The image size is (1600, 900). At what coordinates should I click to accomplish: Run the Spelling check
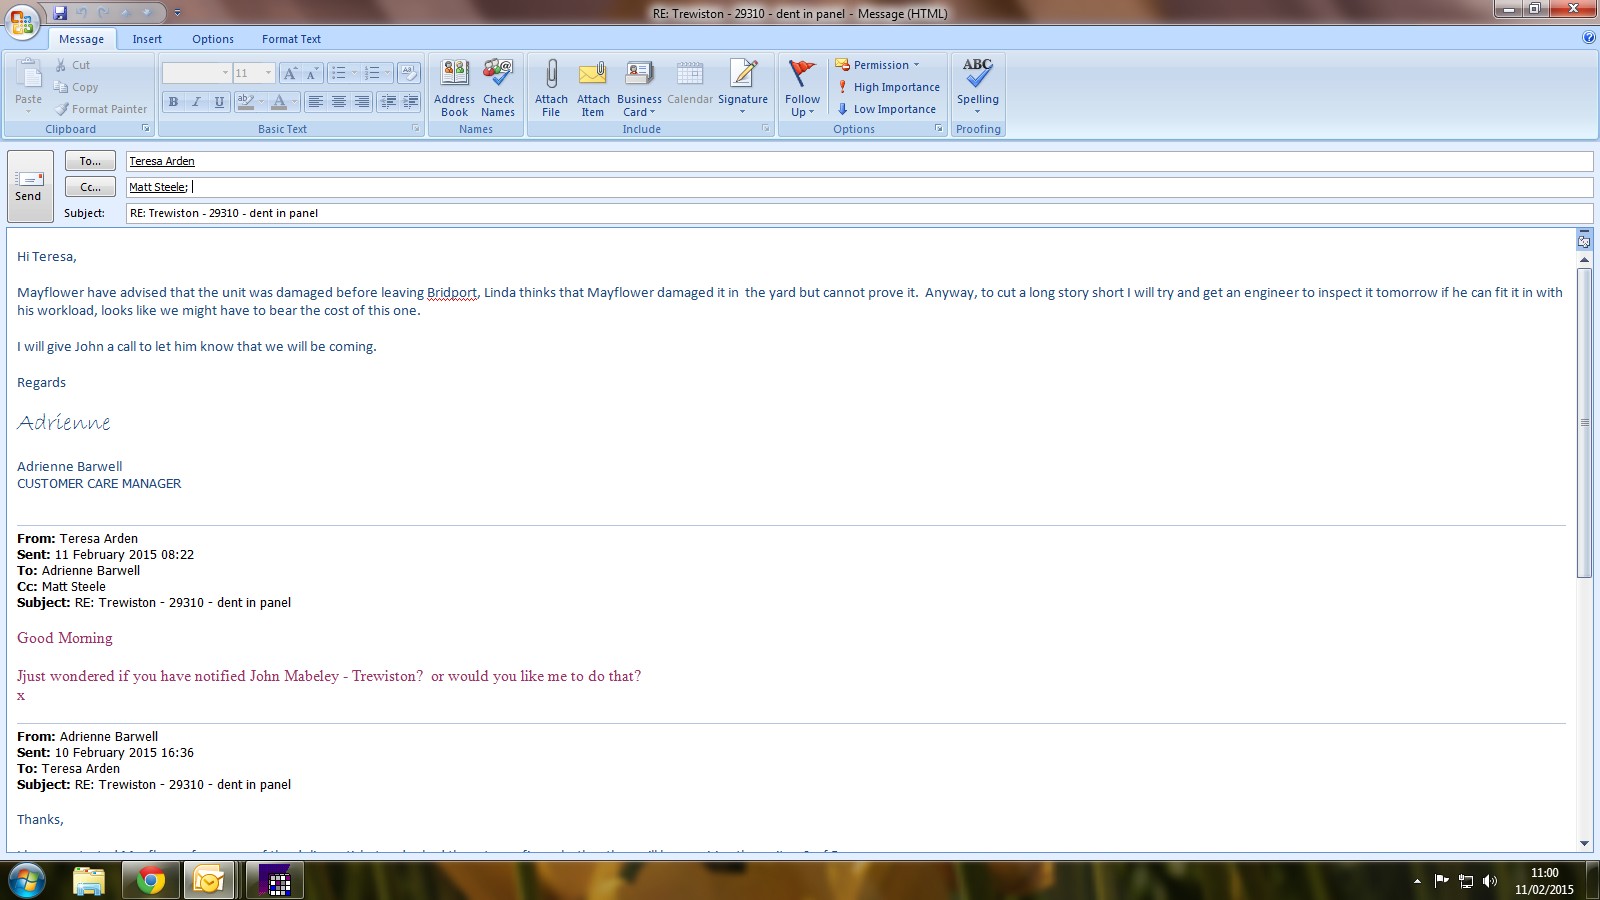(x=977, y=88)
